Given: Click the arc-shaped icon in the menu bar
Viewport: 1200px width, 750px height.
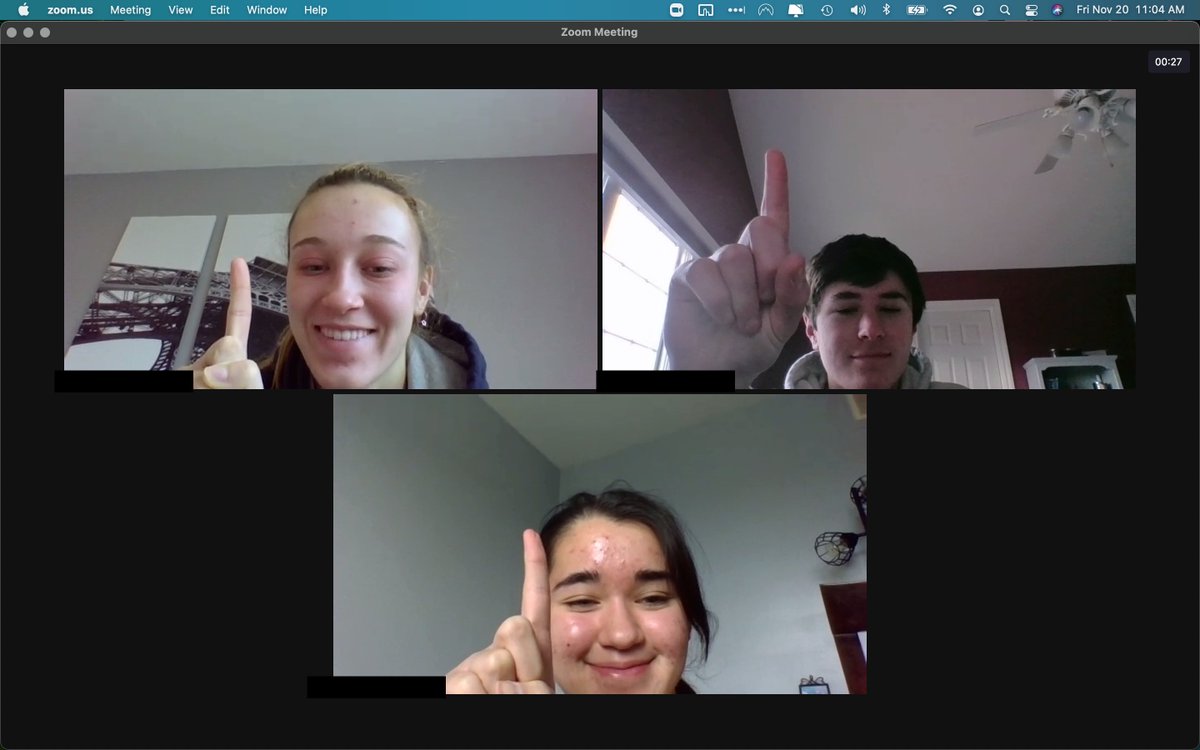Looking at the screenshot, I should 766,10.
